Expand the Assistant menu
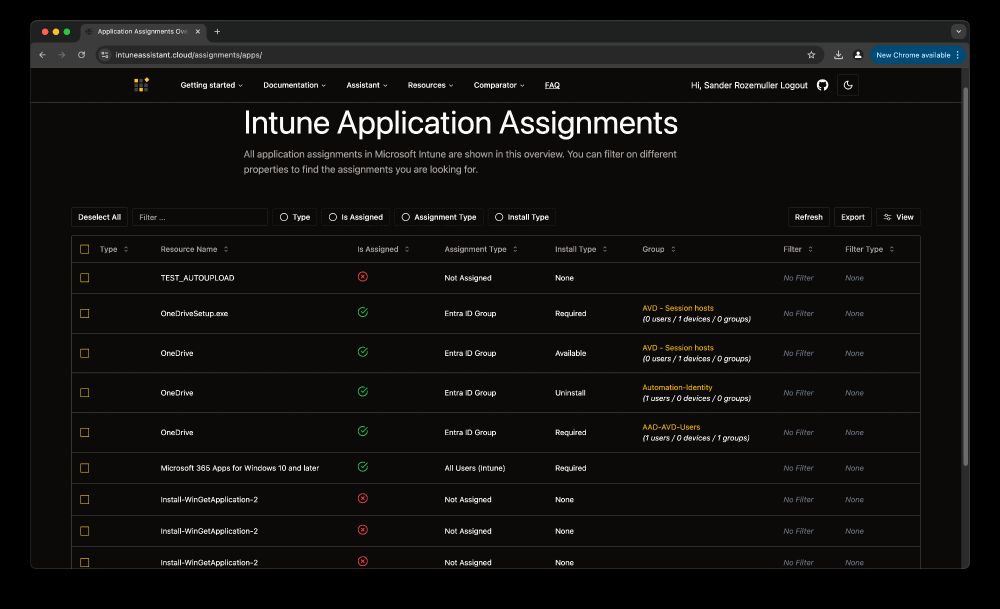The height and width of the screenshot is (609, 1000). point(367,85)
